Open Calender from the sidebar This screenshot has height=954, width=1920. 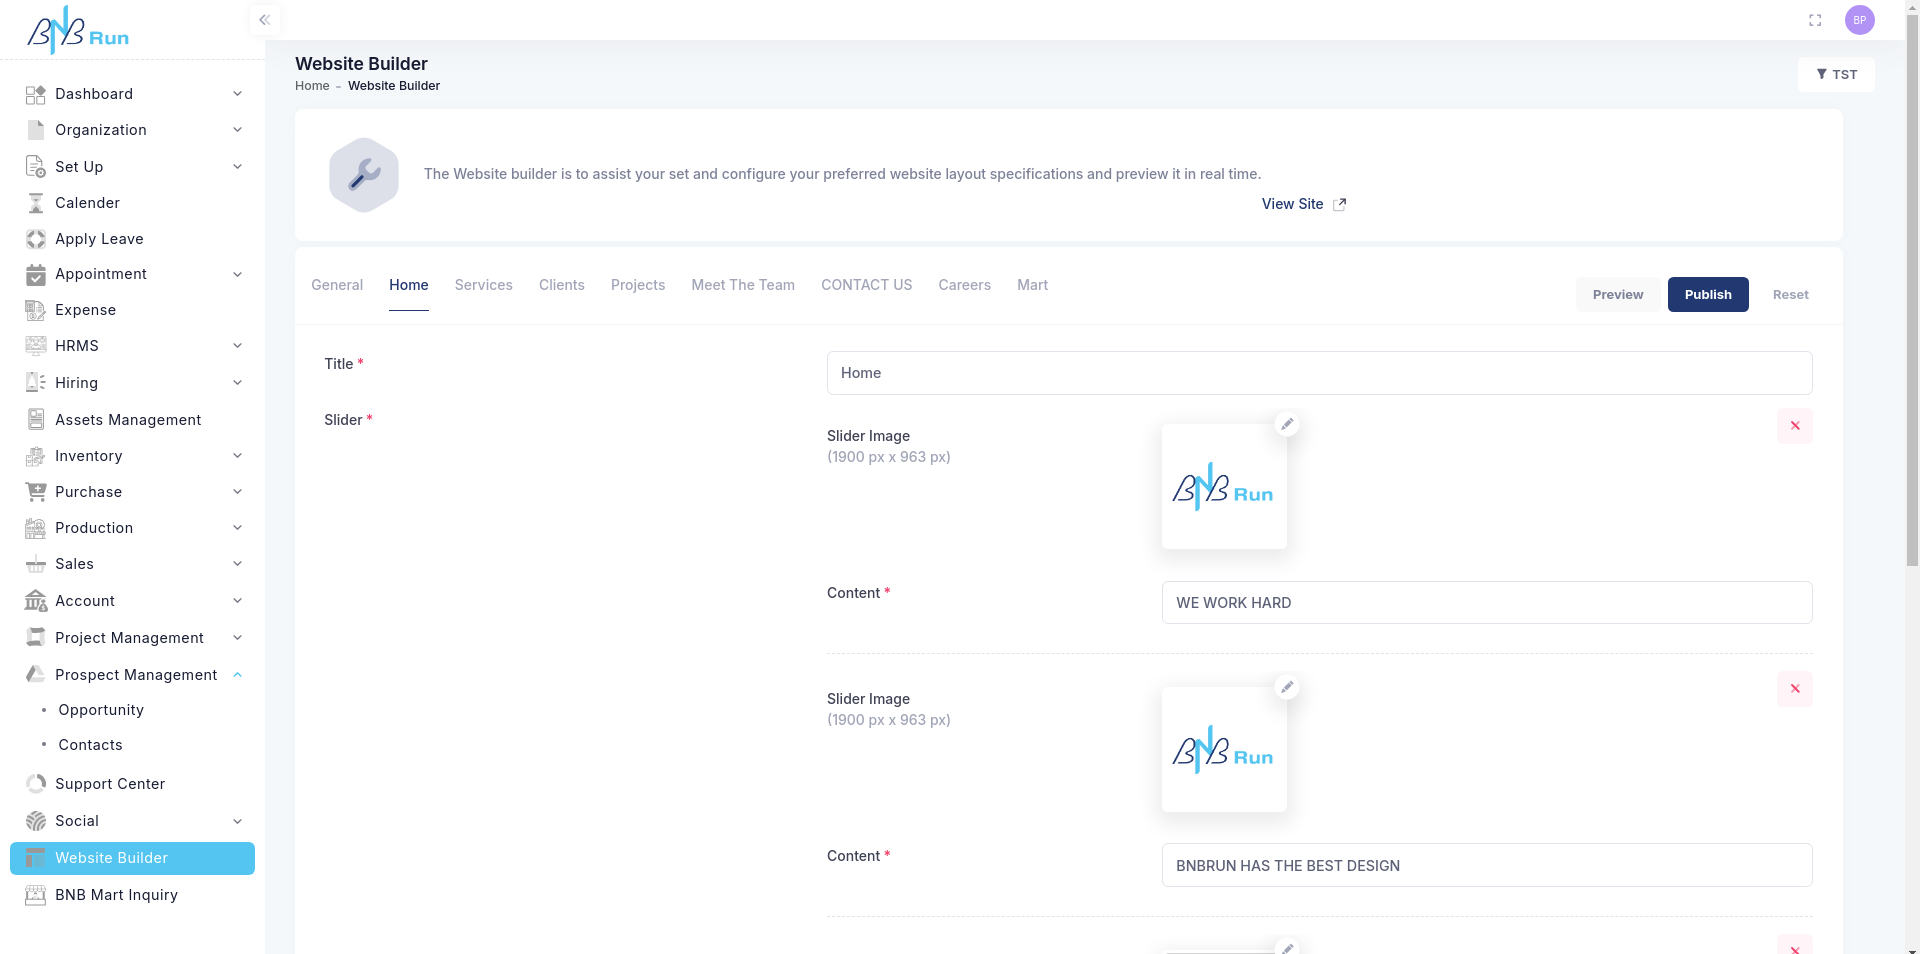tap(87, 203)
